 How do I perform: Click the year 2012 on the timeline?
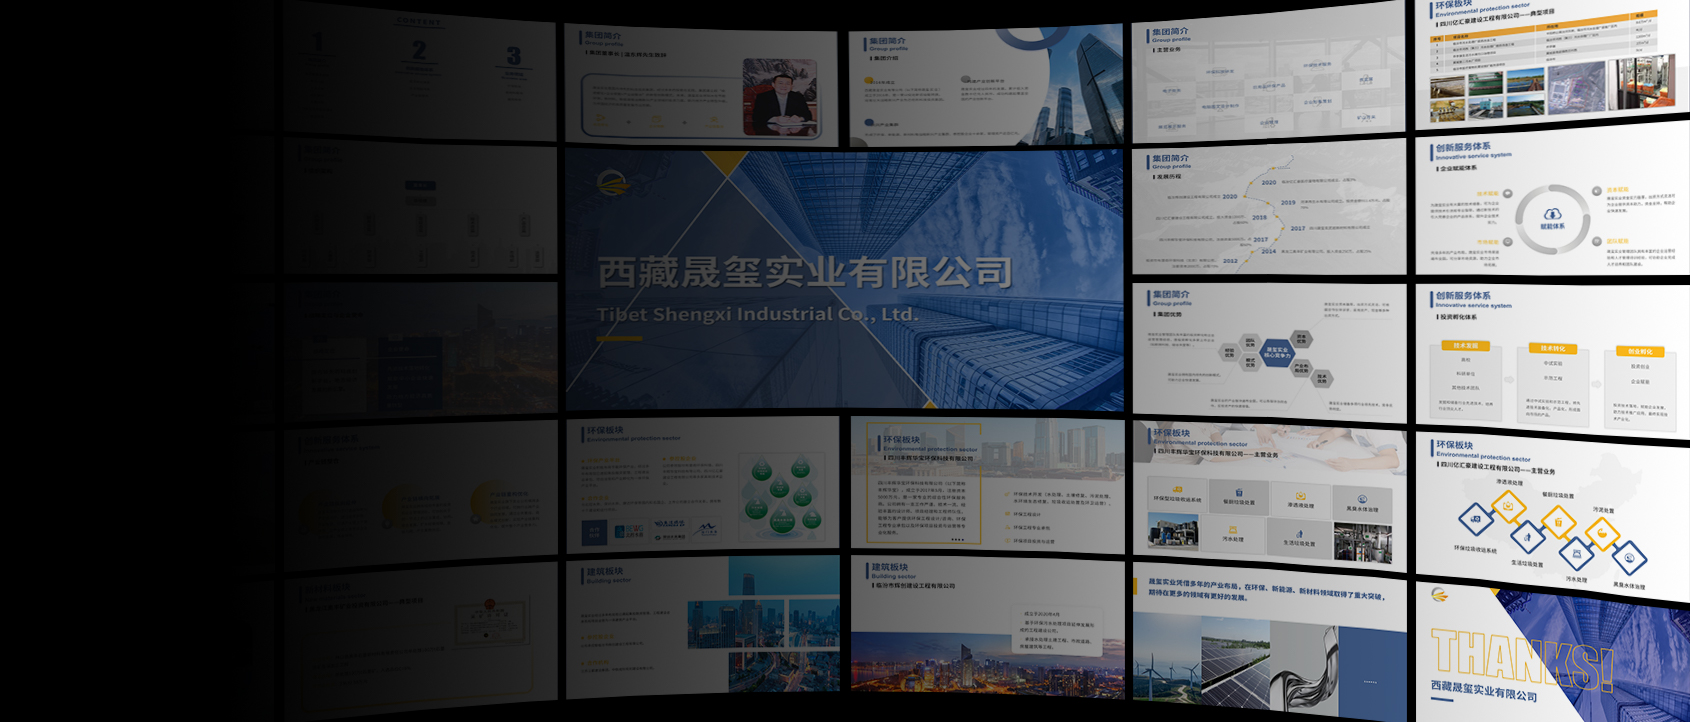[x=1230, y=261]
